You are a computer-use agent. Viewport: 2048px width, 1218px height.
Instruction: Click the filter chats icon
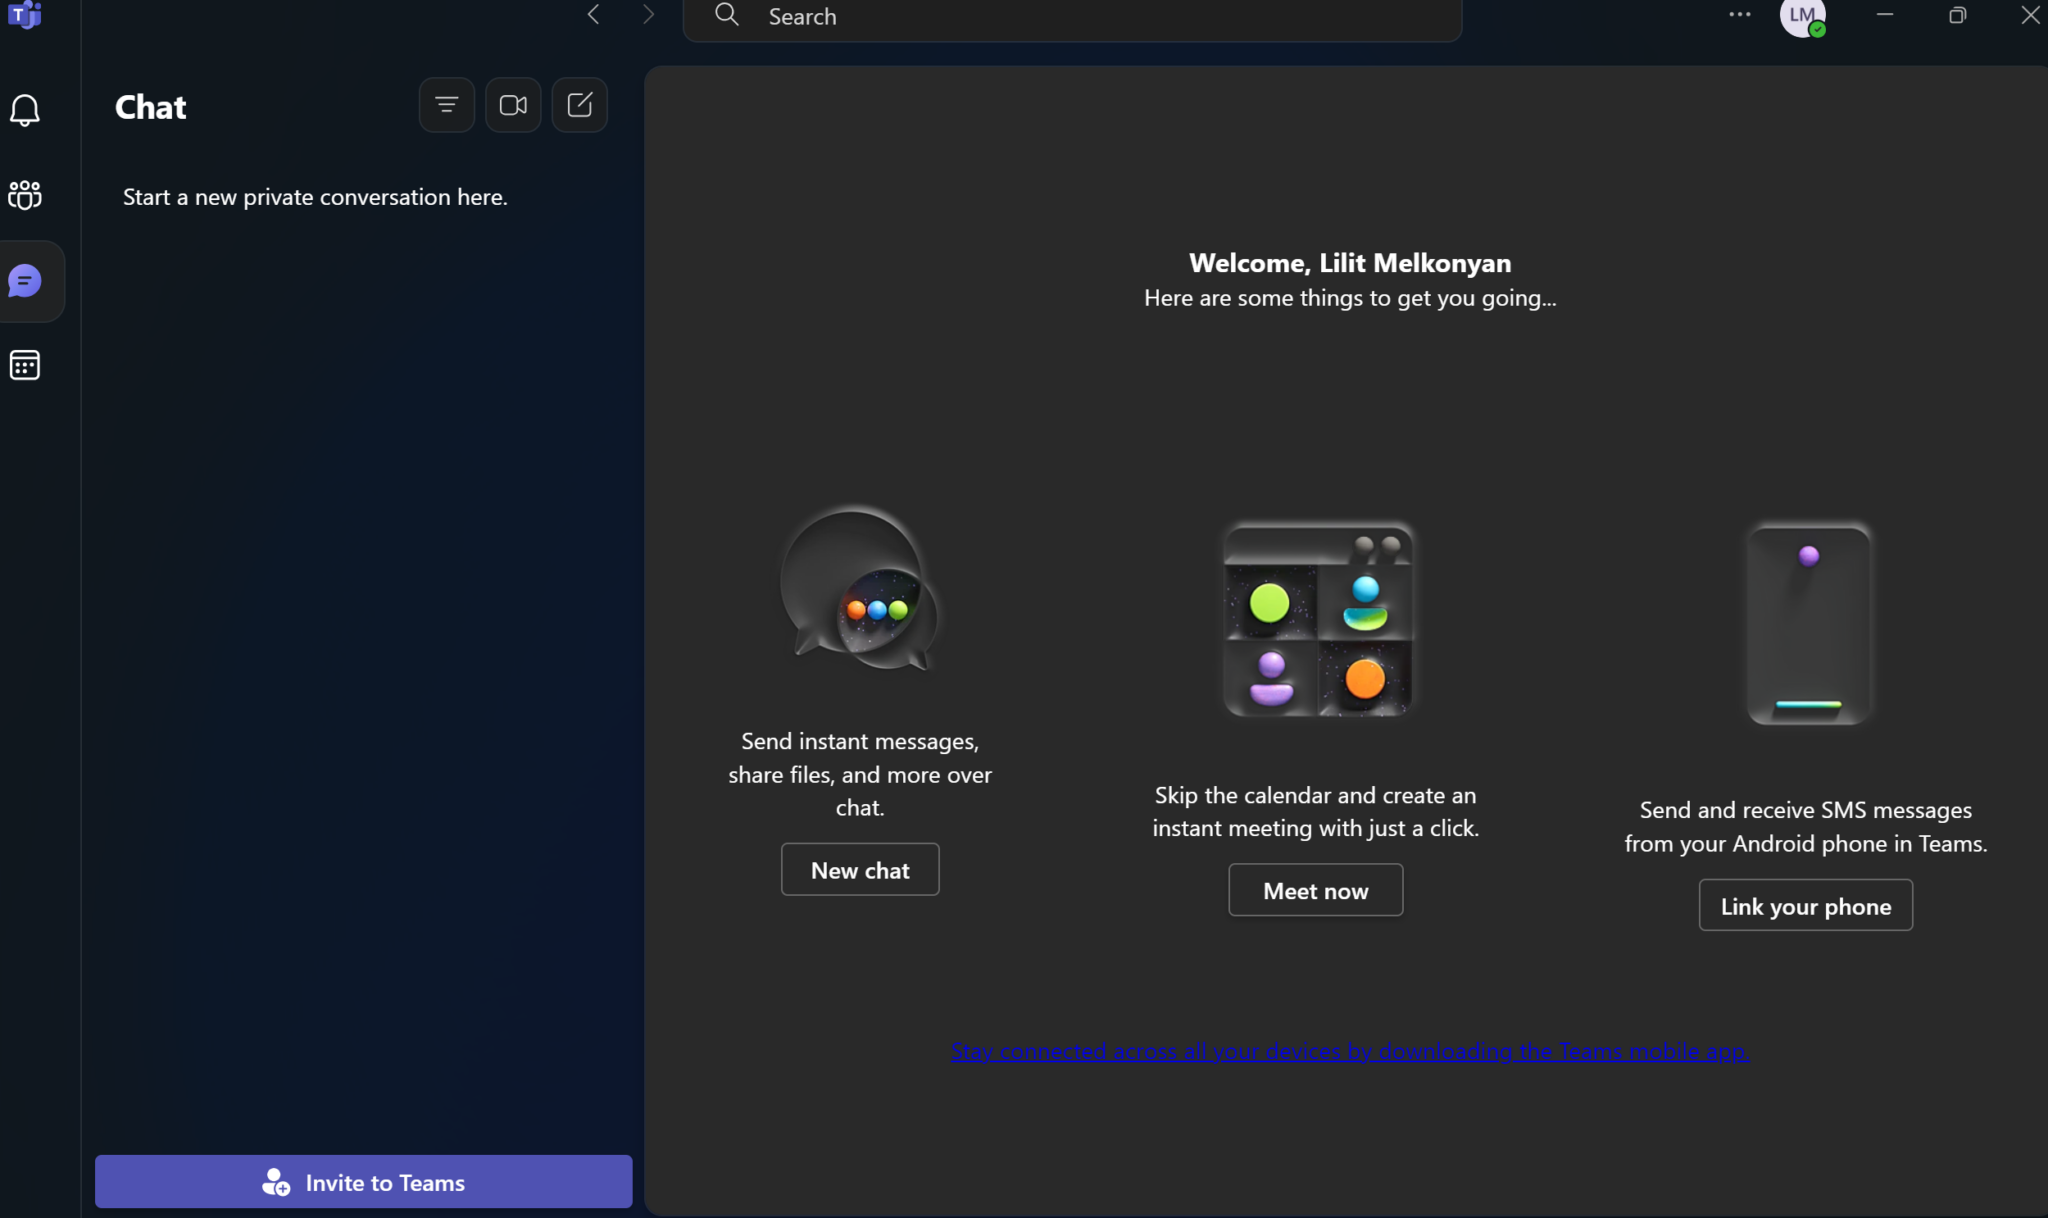(446, 105)
